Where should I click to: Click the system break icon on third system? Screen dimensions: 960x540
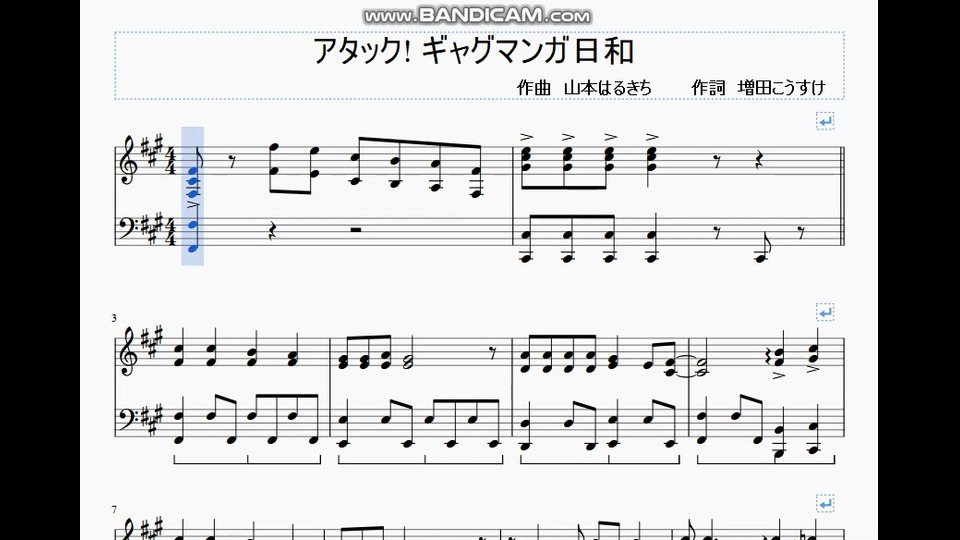click(x=825, y=504)
